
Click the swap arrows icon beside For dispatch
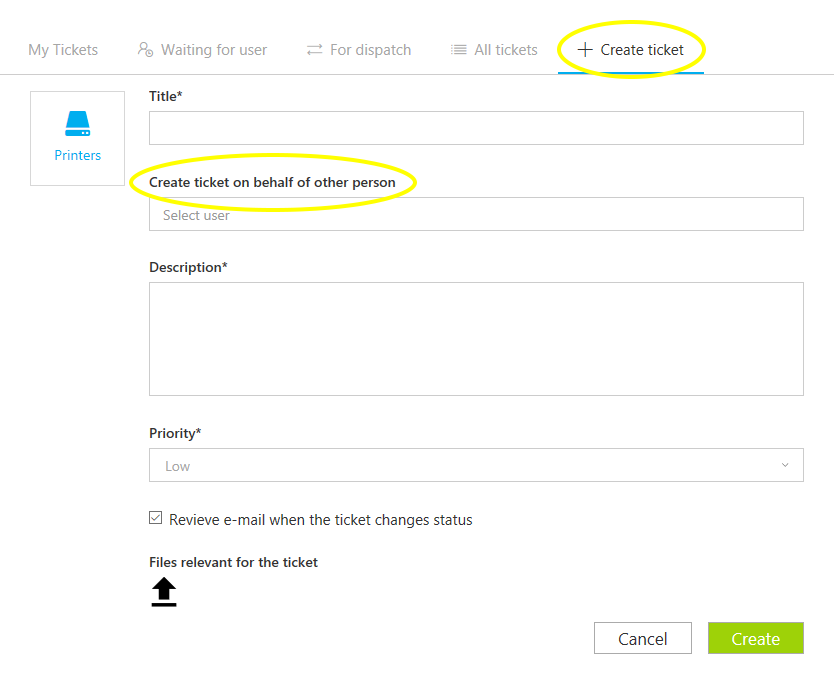coord(315,50)
